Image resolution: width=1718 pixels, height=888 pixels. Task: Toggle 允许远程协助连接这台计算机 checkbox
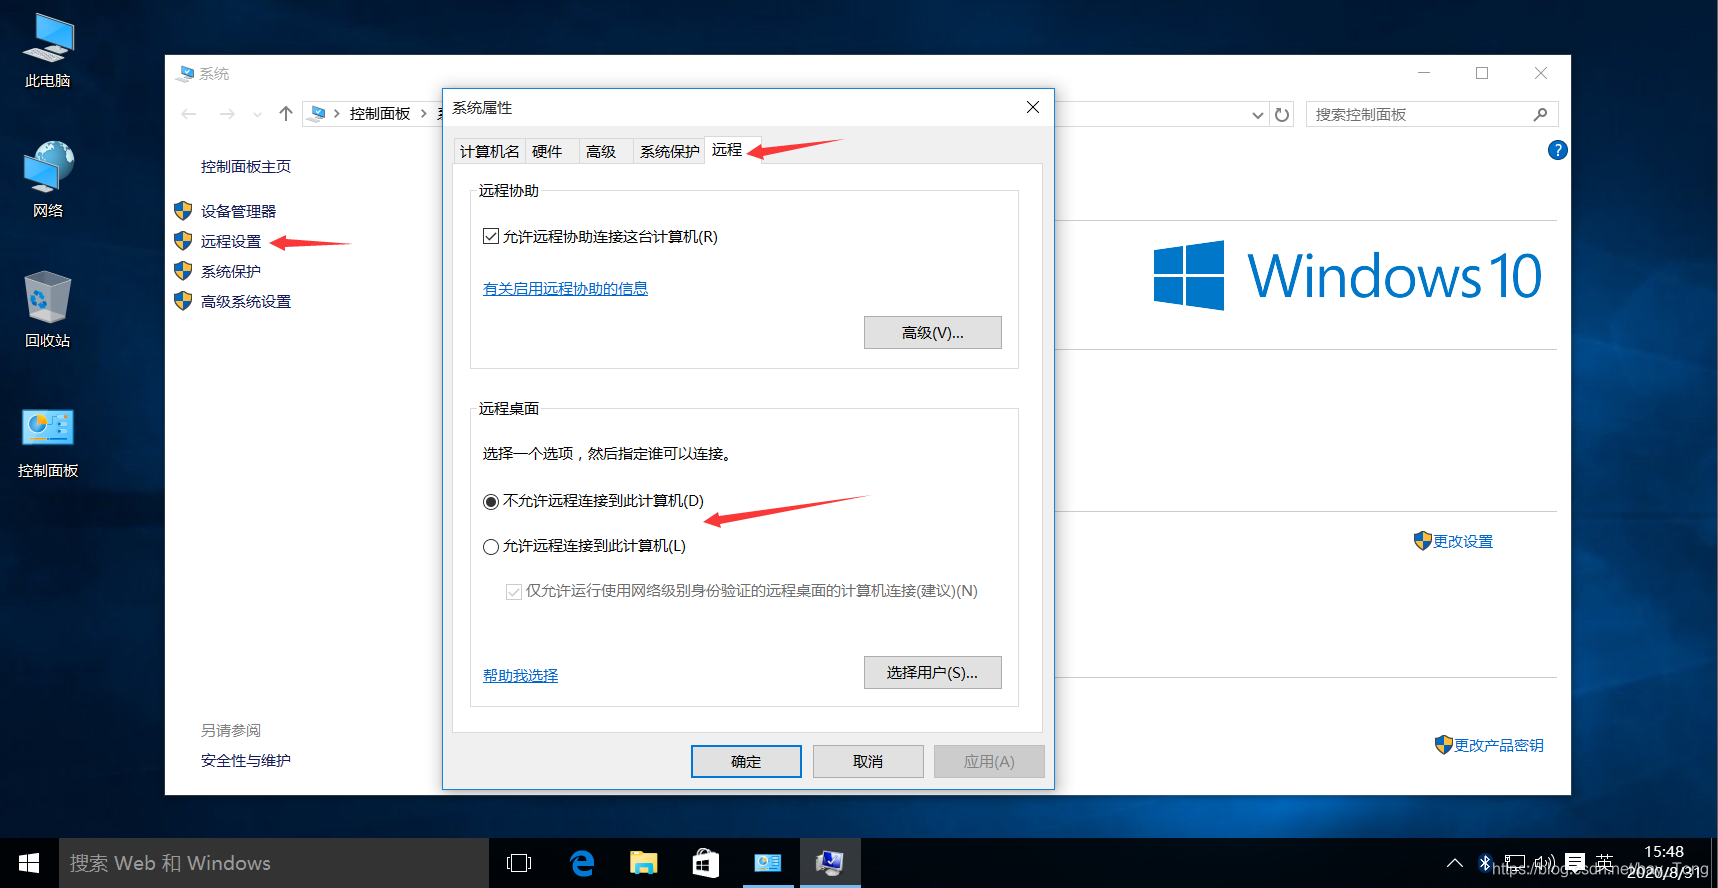click(491, 236)
